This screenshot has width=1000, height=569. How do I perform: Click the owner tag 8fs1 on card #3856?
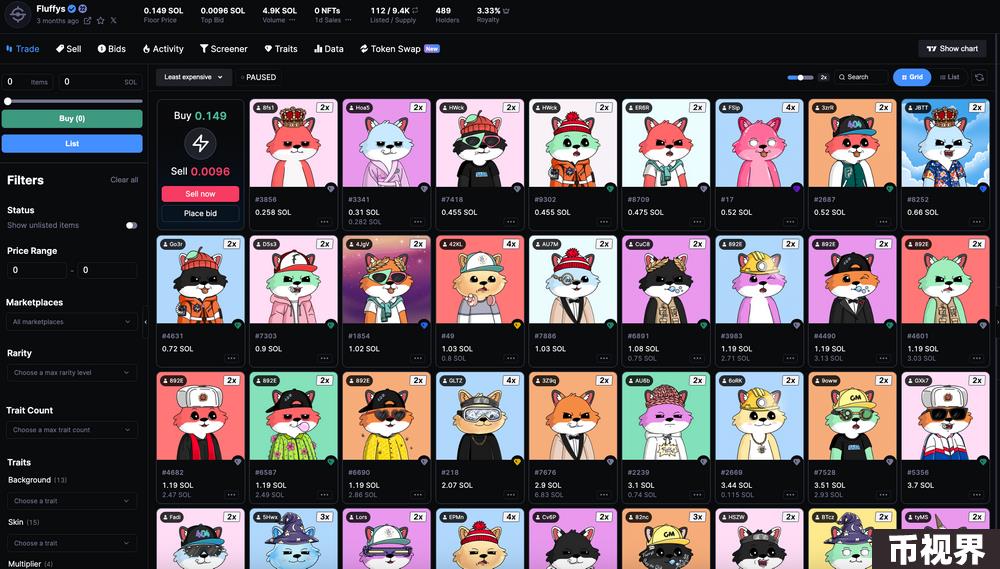click(x=264, y=108)
